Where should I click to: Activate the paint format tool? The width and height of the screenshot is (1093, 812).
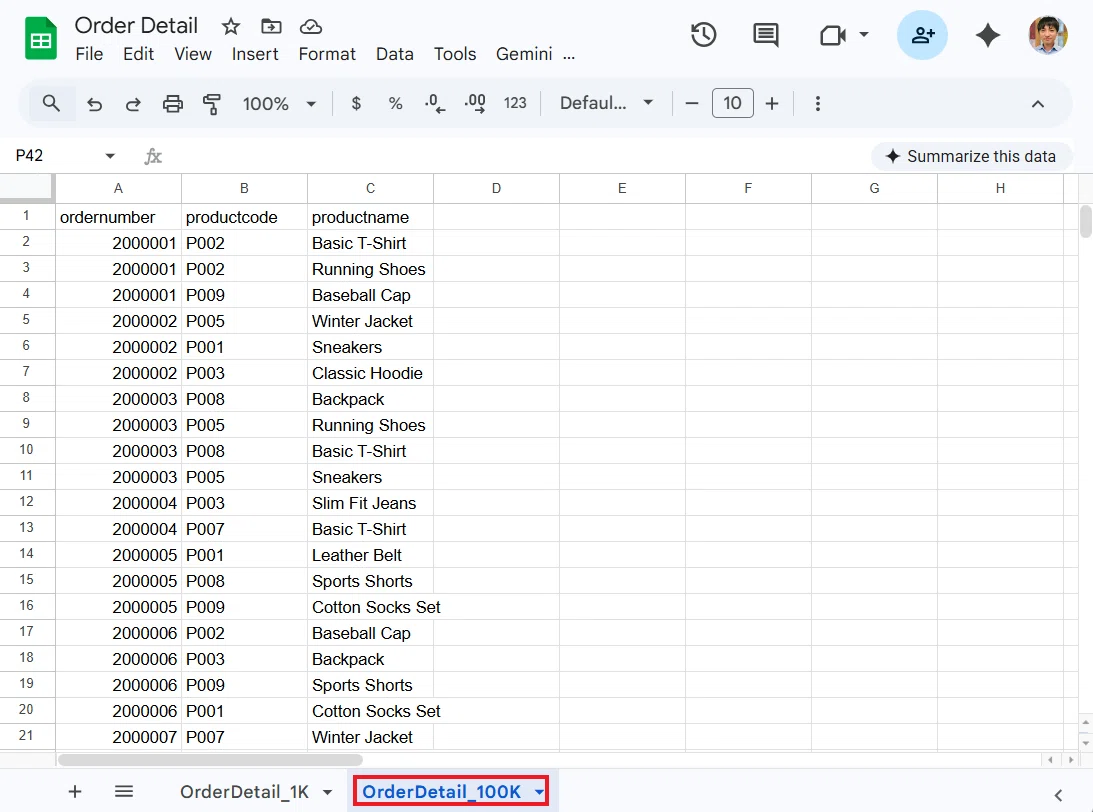pyautogui.click(x=212, y=104)
